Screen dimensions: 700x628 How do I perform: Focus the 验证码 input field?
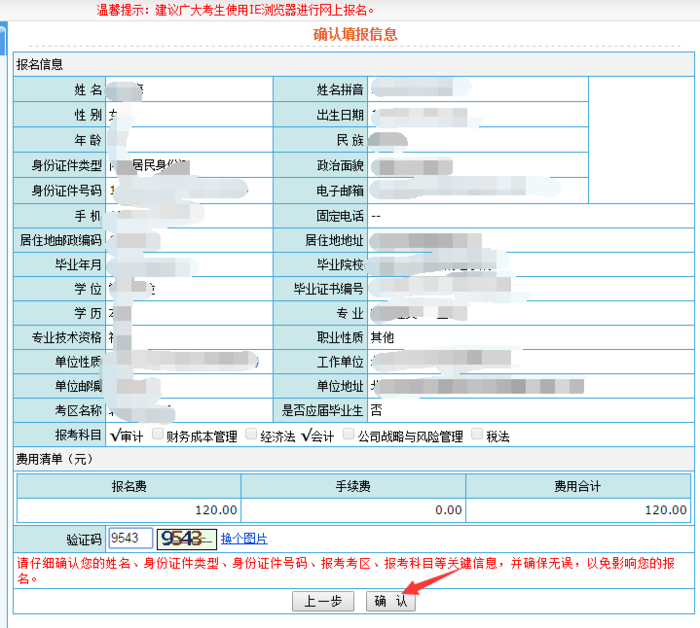(130, 539)
